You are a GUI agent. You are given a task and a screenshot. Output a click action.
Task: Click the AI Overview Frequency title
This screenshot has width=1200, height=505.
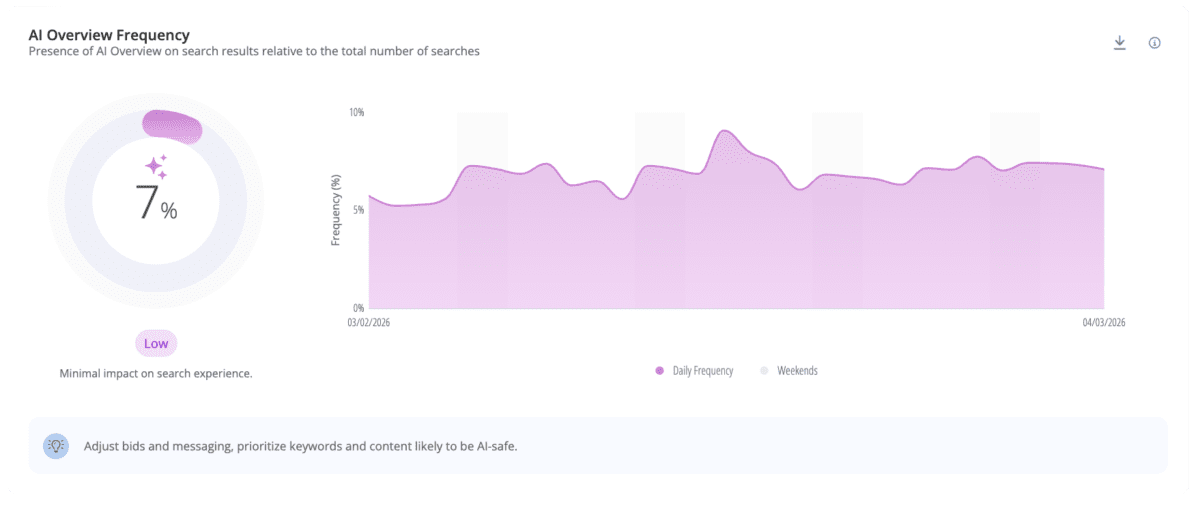(109, 35)
